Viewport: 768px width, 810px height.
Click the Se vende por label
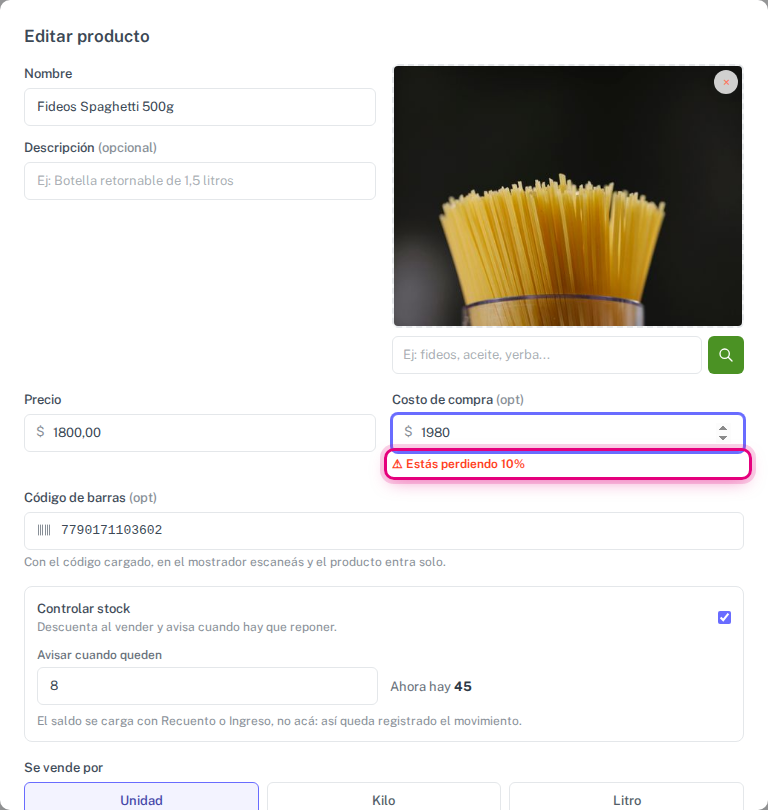[64, 768]
